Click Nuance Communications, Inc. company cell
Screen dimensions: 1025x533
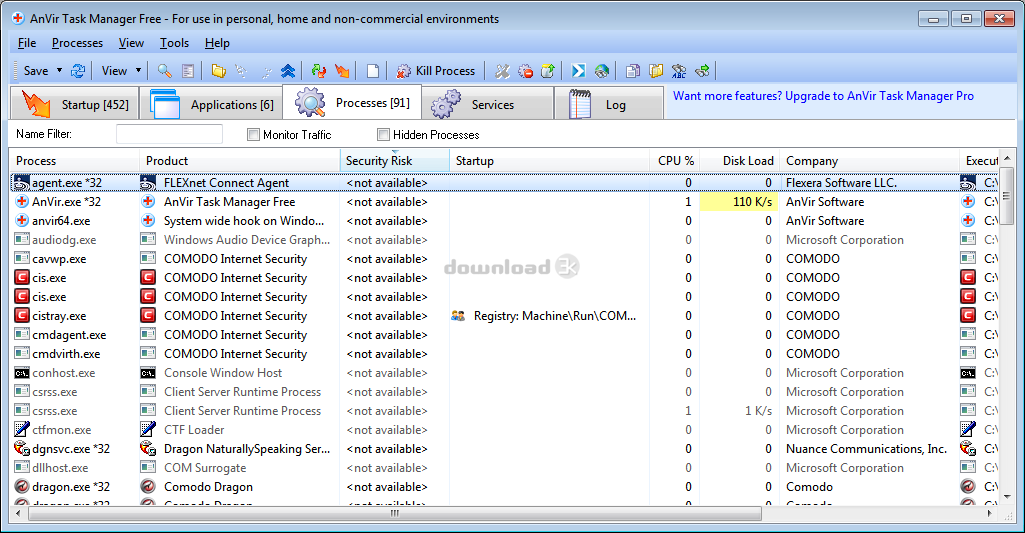click(866, 449)
